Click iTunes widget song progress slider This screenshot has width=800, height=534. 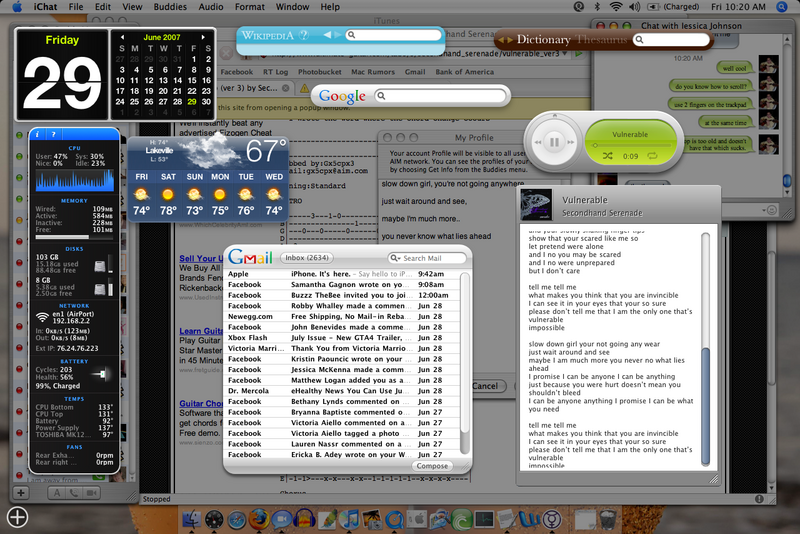point(630,145)
